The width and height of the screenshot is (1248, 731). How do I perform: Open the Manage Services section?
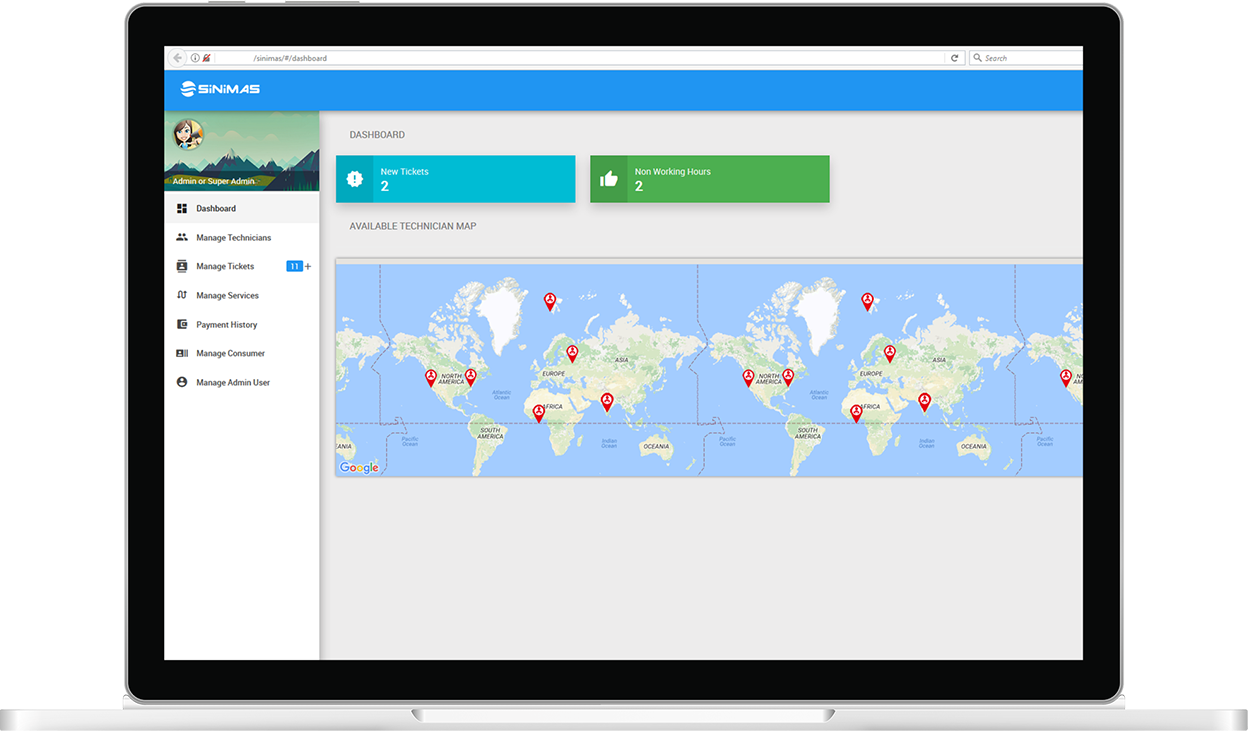pyautogui.click(x=226, y=295)
